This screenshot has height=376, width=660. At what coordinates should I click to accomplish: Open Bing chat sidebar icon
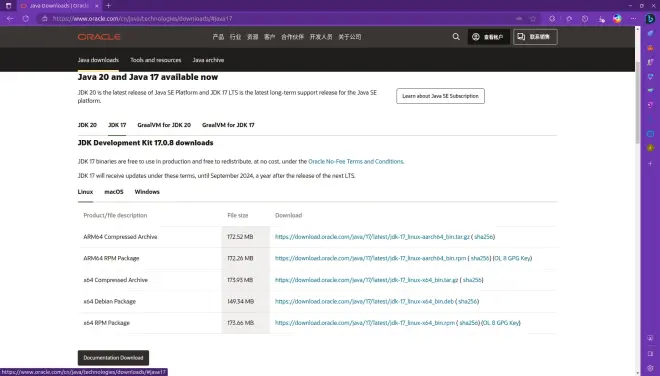coord(650,19)
